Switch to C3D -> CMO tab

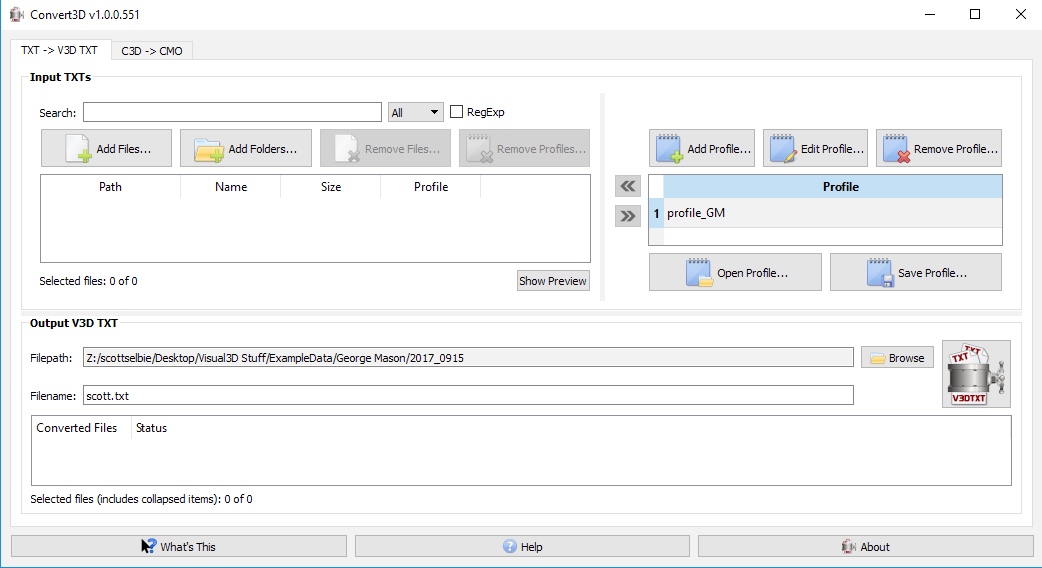coord(152,51)
